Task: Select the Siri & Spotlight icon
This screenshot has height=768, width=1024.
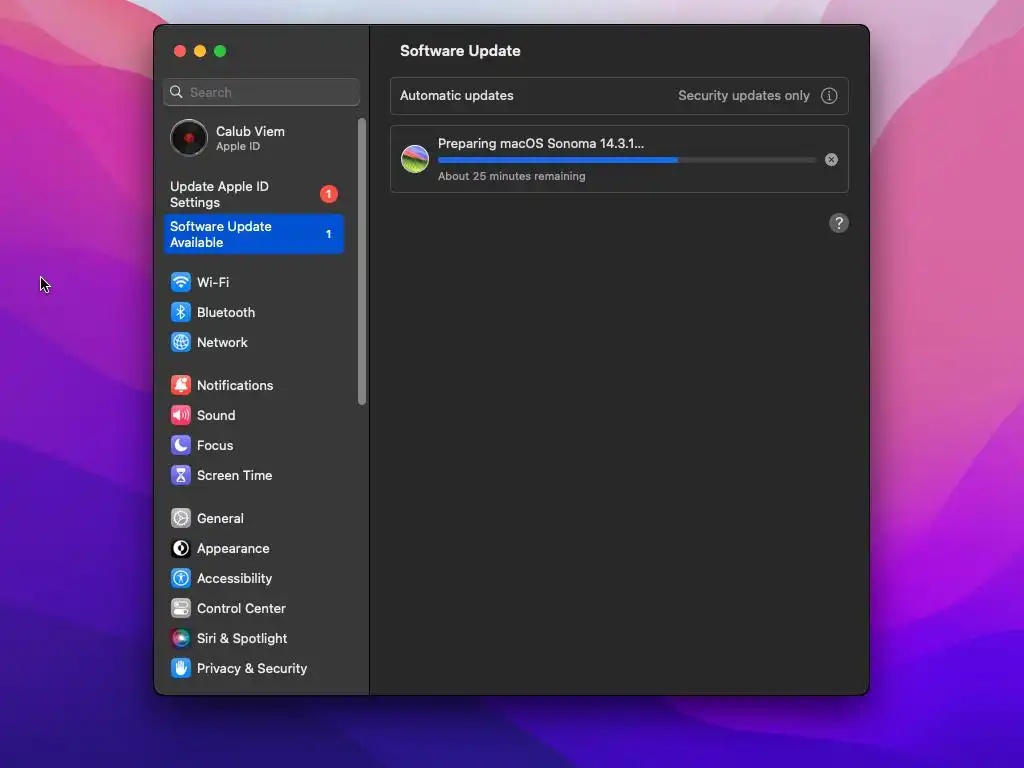Action: coord(181,639)
